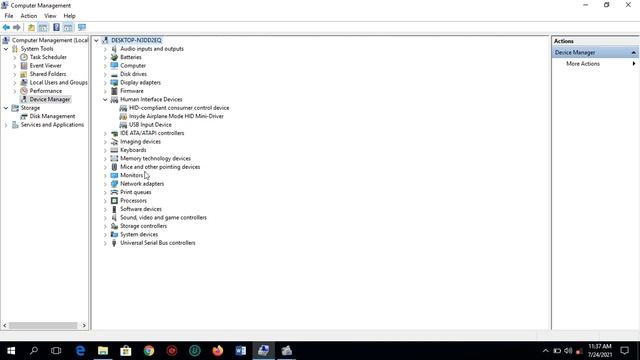Click the Back arrow toolbar icon
This screenshot has width=640, height=360.
(x=6, y=27)
